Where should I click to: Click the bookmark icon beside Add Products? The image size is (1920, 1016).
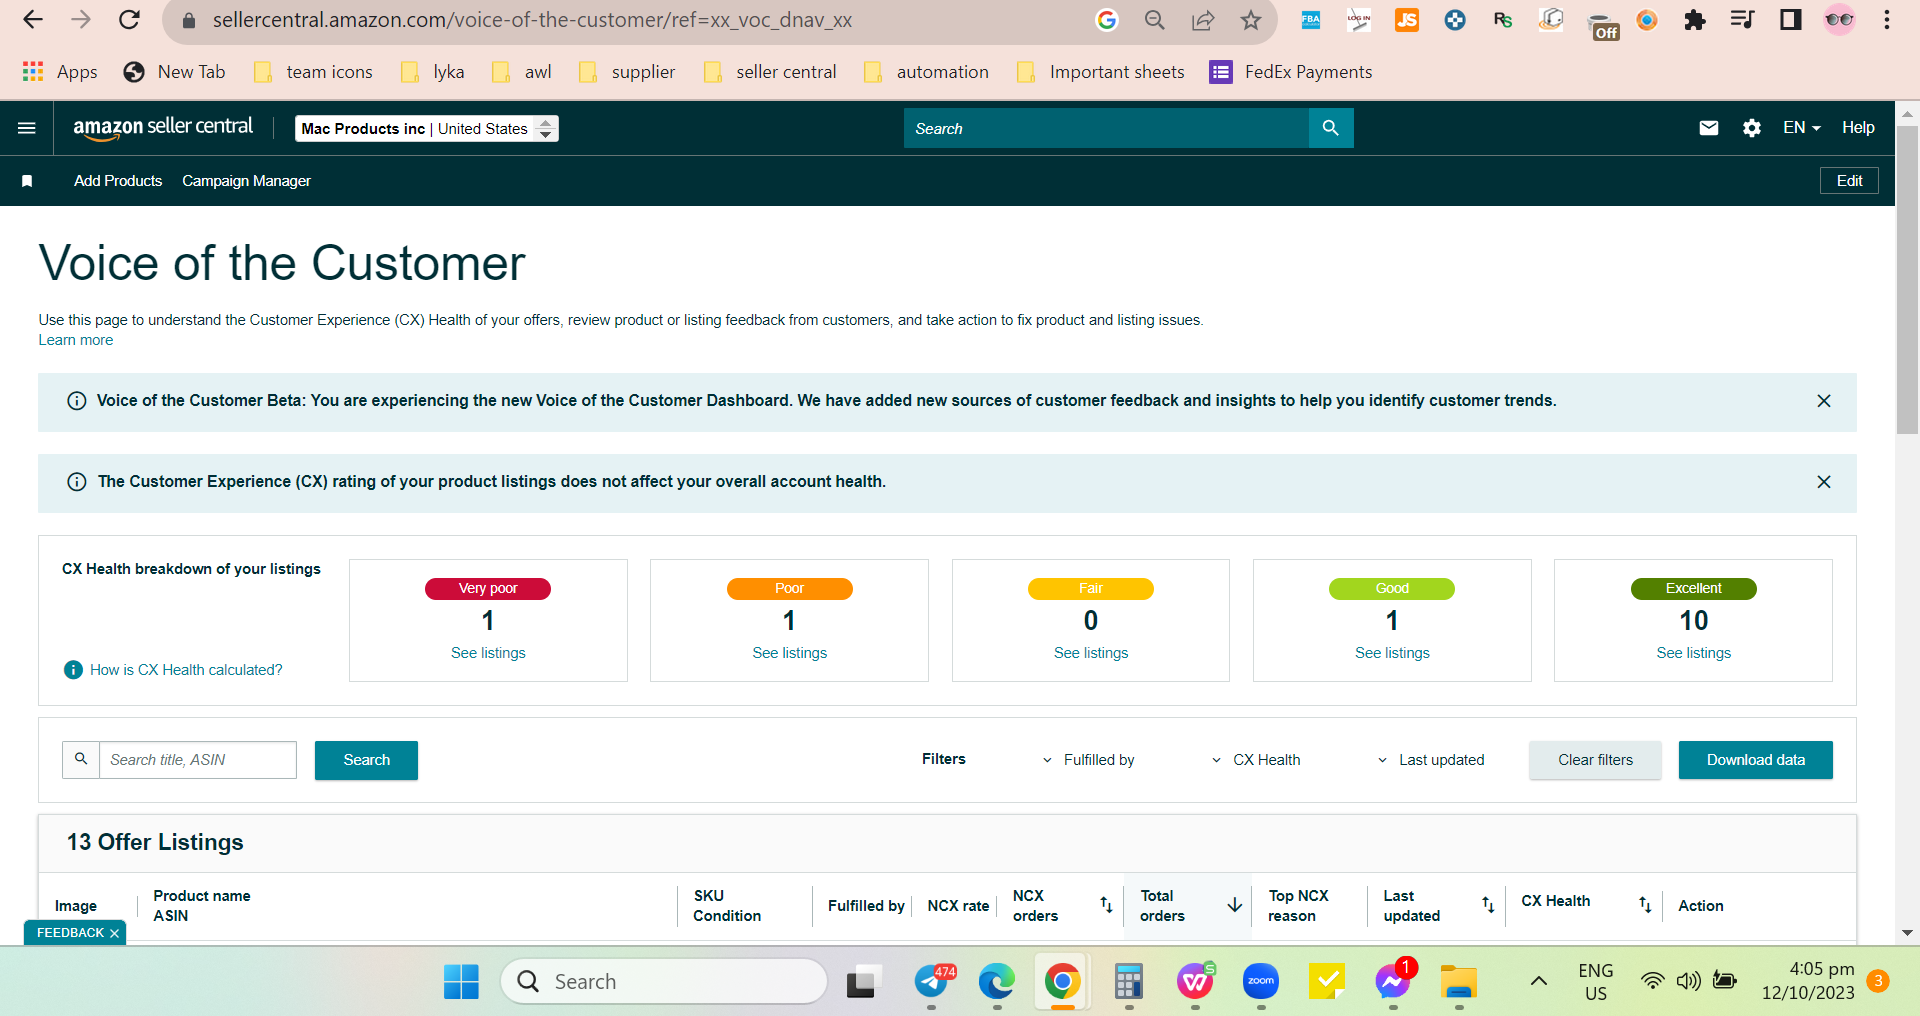pos(27,181)
